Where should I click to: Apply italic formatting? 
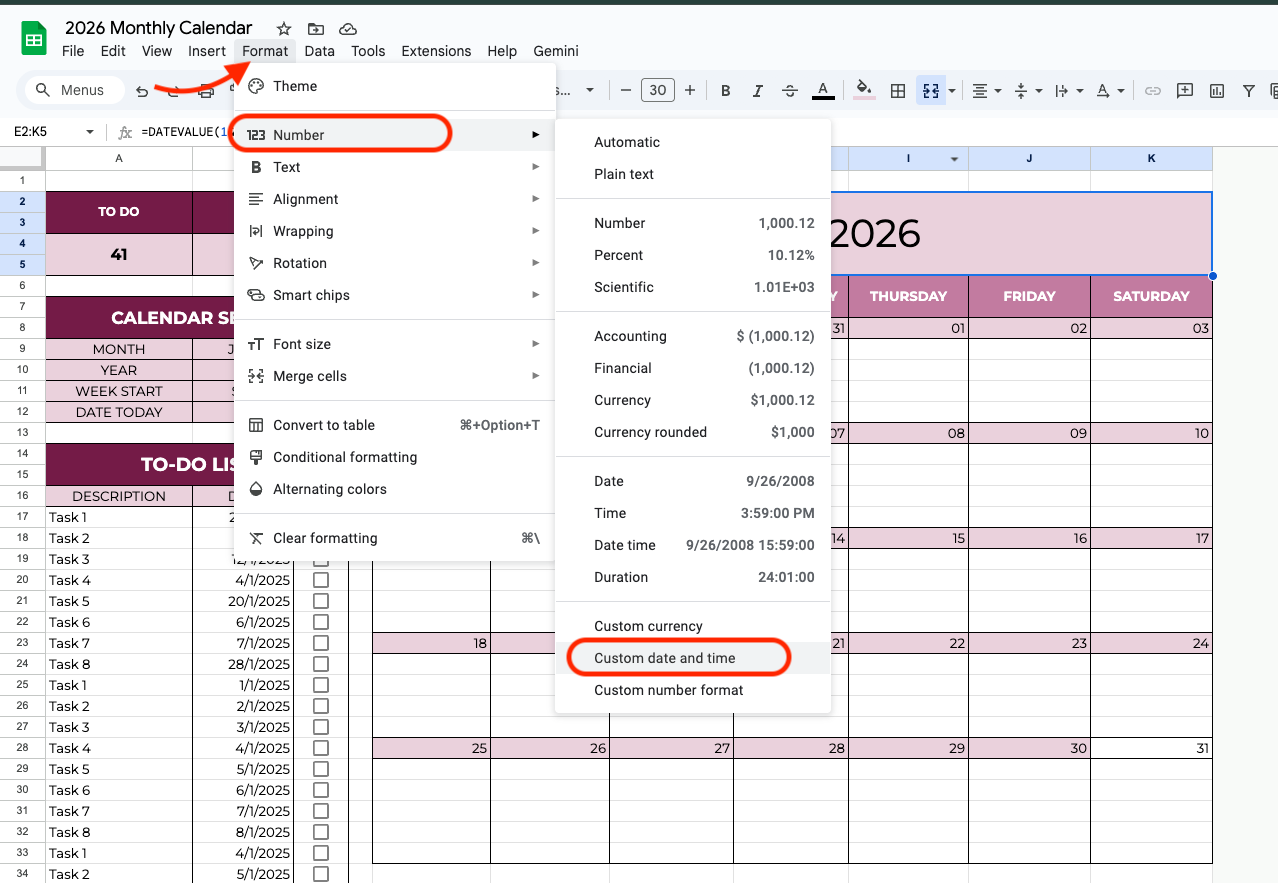click(757, 90)
